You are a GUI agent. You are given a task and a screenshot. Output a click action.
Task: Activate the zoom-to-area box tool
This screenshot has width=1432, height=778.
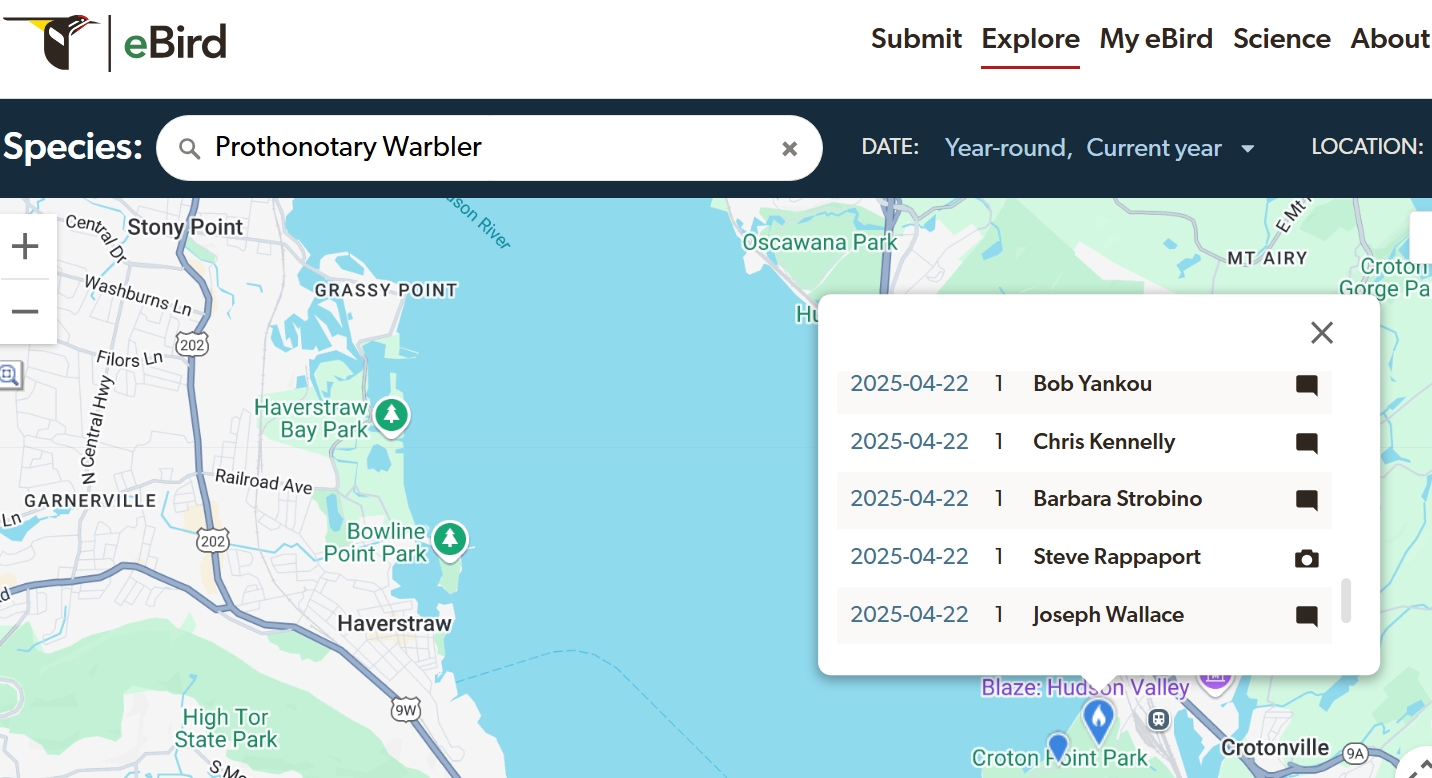coord(9,375)
